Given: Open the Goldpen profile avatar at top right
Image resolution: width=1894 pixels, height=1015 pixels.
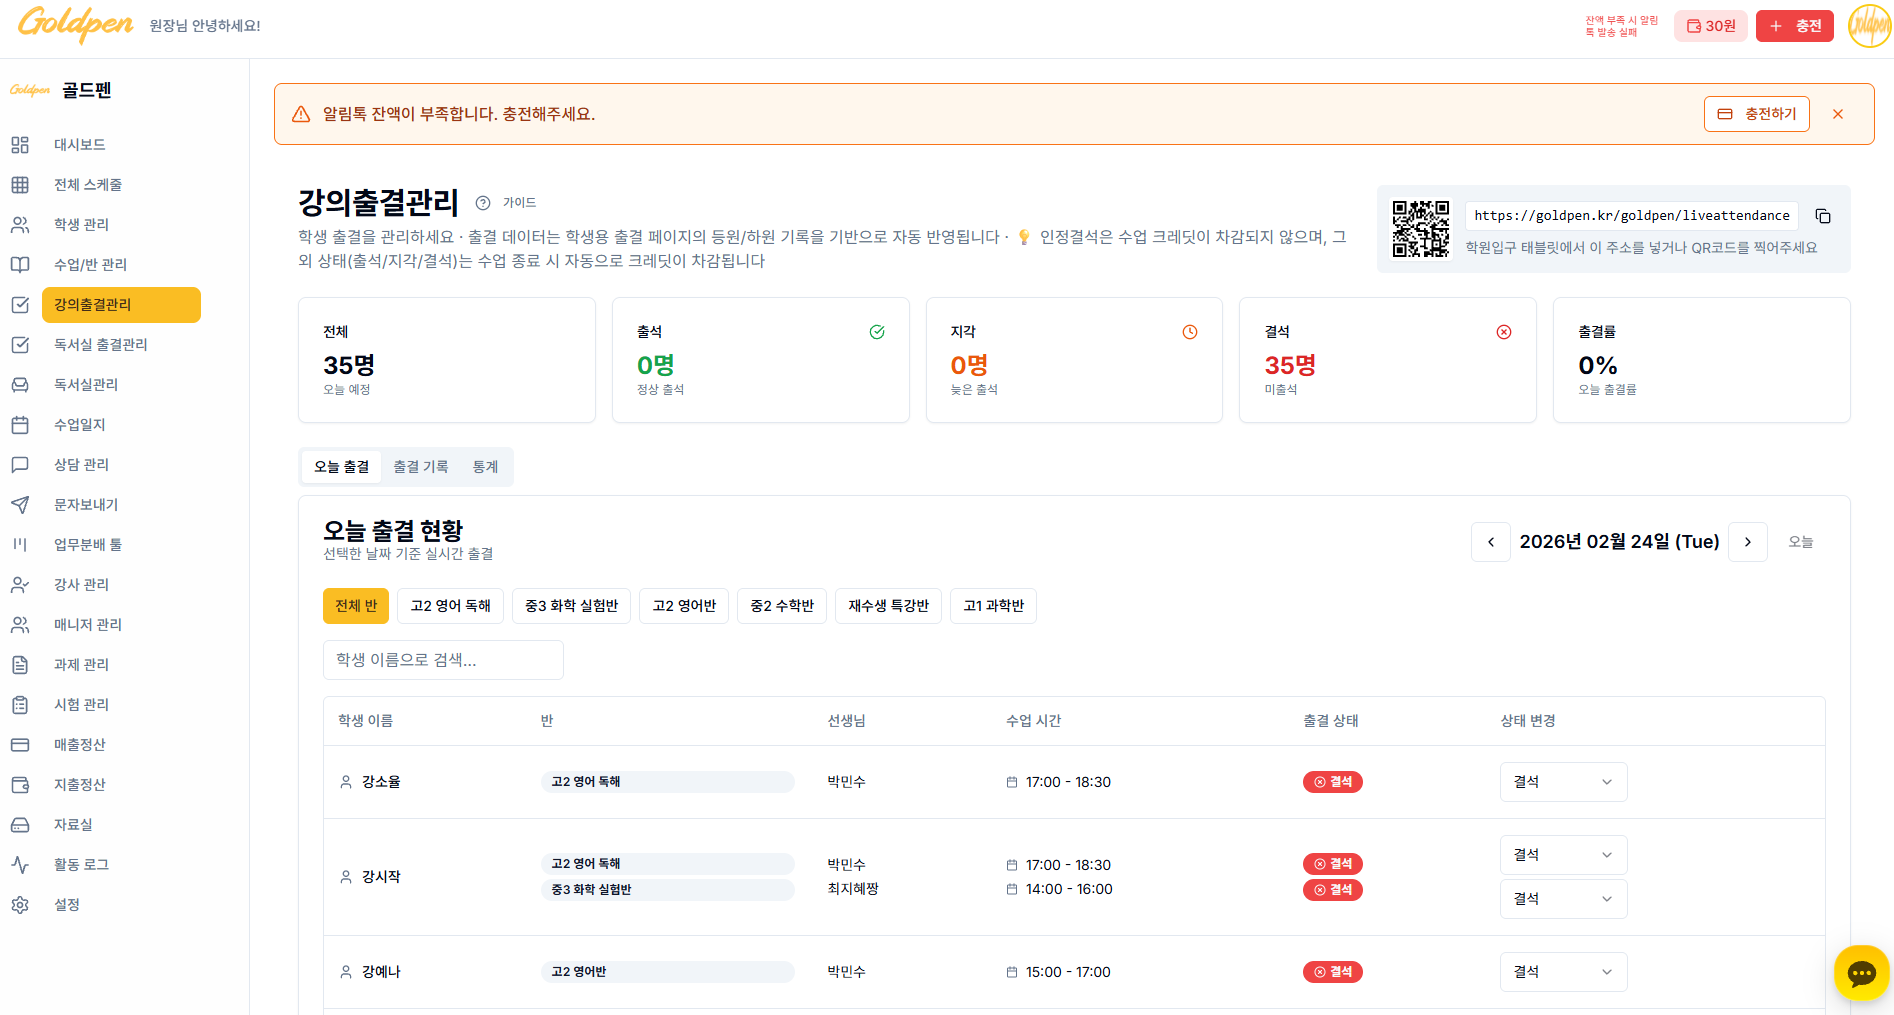Looking at the screenshot, I should click(x=1868, y=26).
